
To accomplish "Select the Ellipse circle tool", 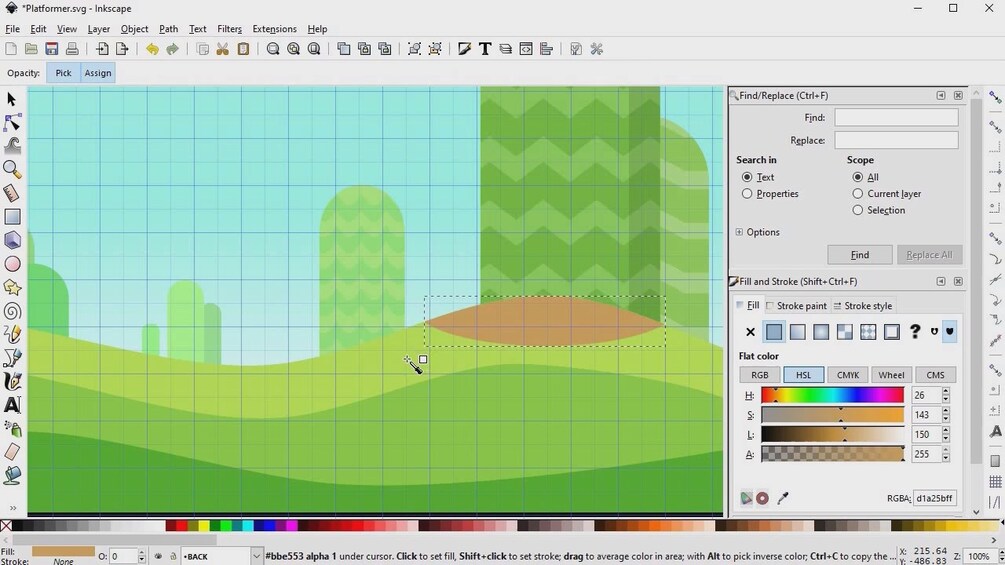I will point(12,264).
